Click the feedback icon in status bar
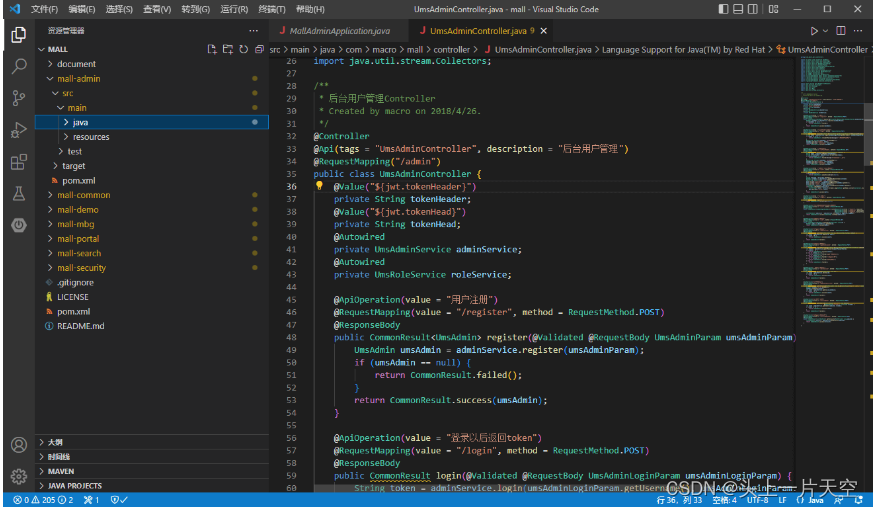This screenshot has height=508, width=873. tap(838, 500)
